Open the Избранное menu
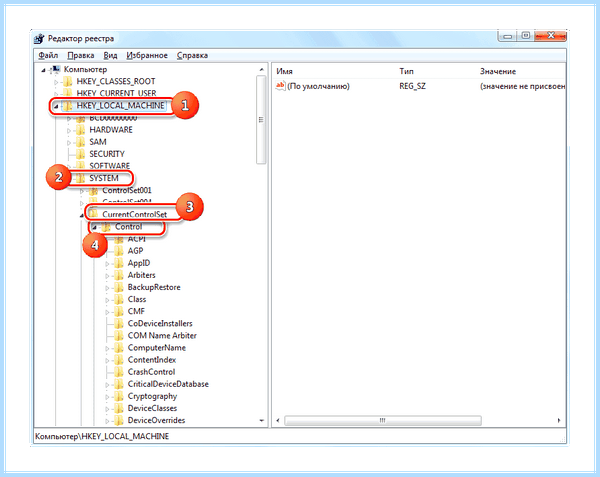This screenshot has width=600, height=477. click(147, 55)
